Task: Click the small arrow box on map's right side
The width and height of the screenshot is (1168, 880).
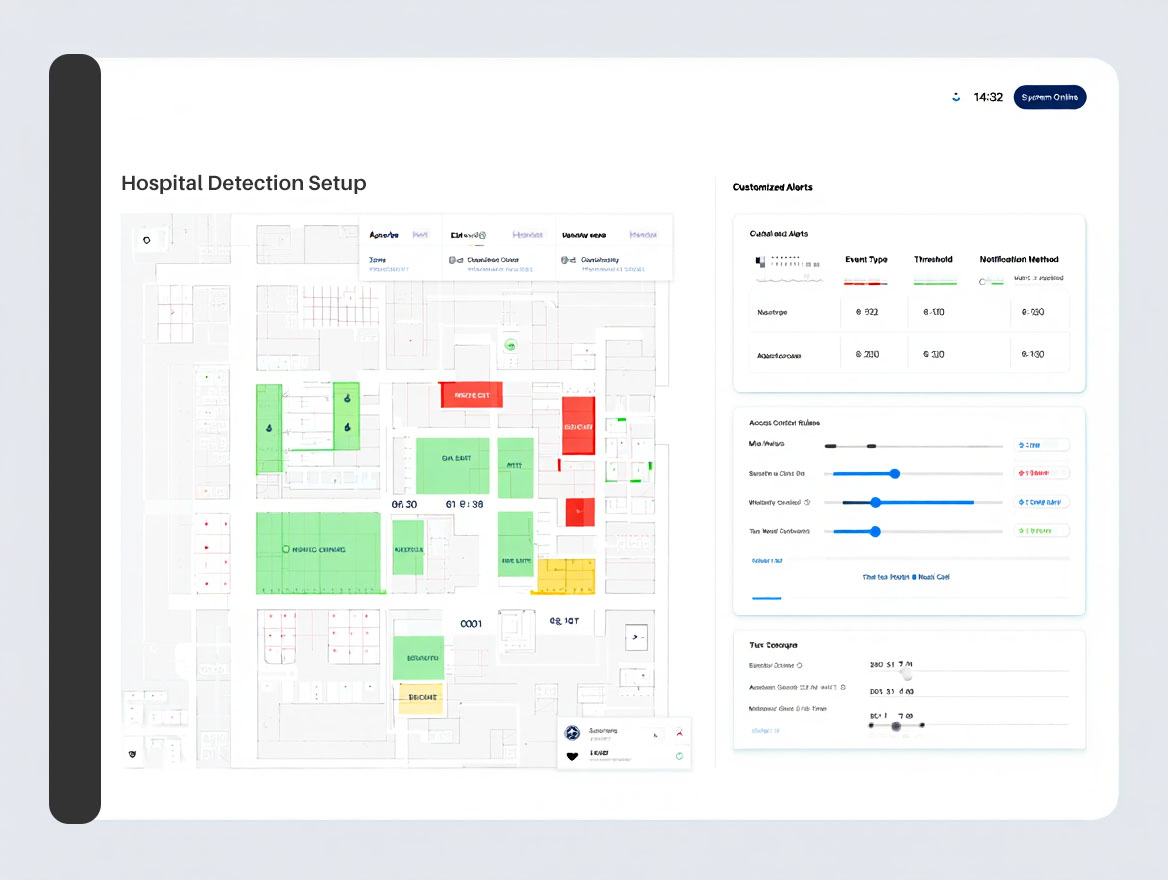Action: pyautogui.click(x=634, y=636)
